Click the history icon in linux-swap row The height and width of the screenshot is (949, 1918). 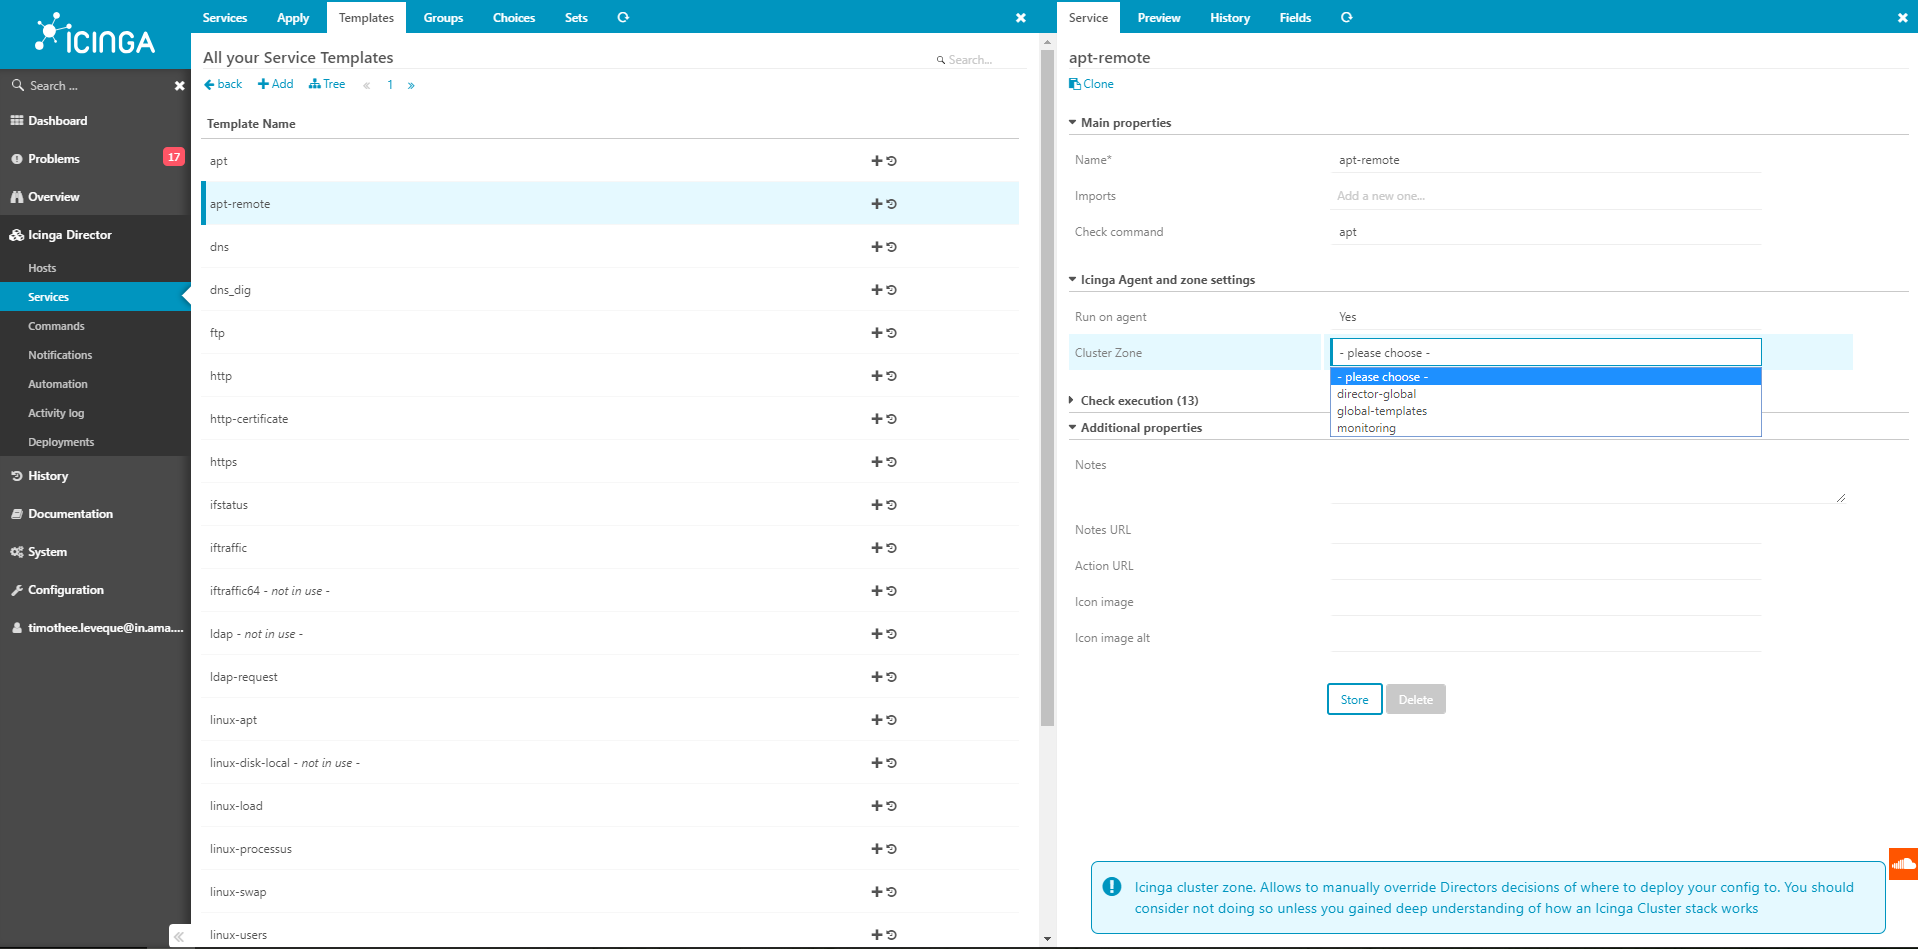891,892
